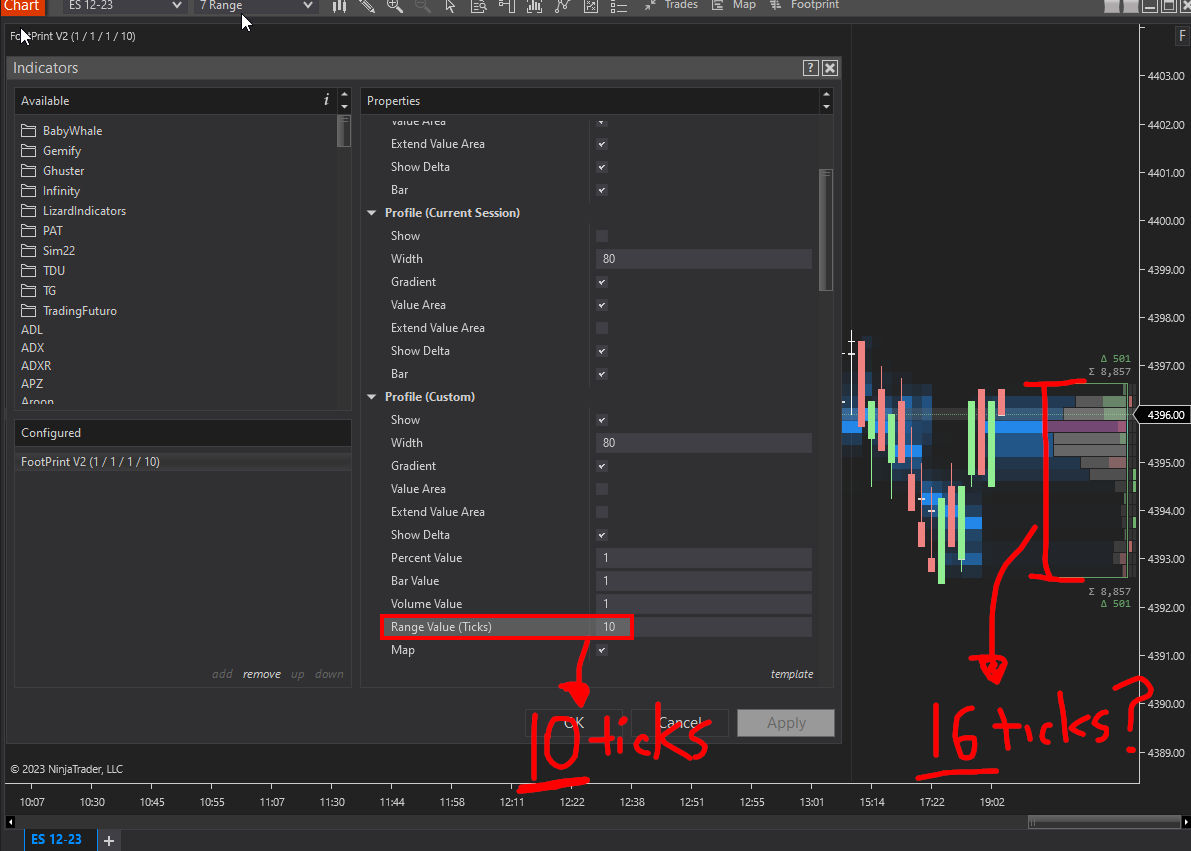Click the Chart menu at top left
The width and height of the screenshot is (1191, 851).
pyautogui.click(x=22, y=6)
